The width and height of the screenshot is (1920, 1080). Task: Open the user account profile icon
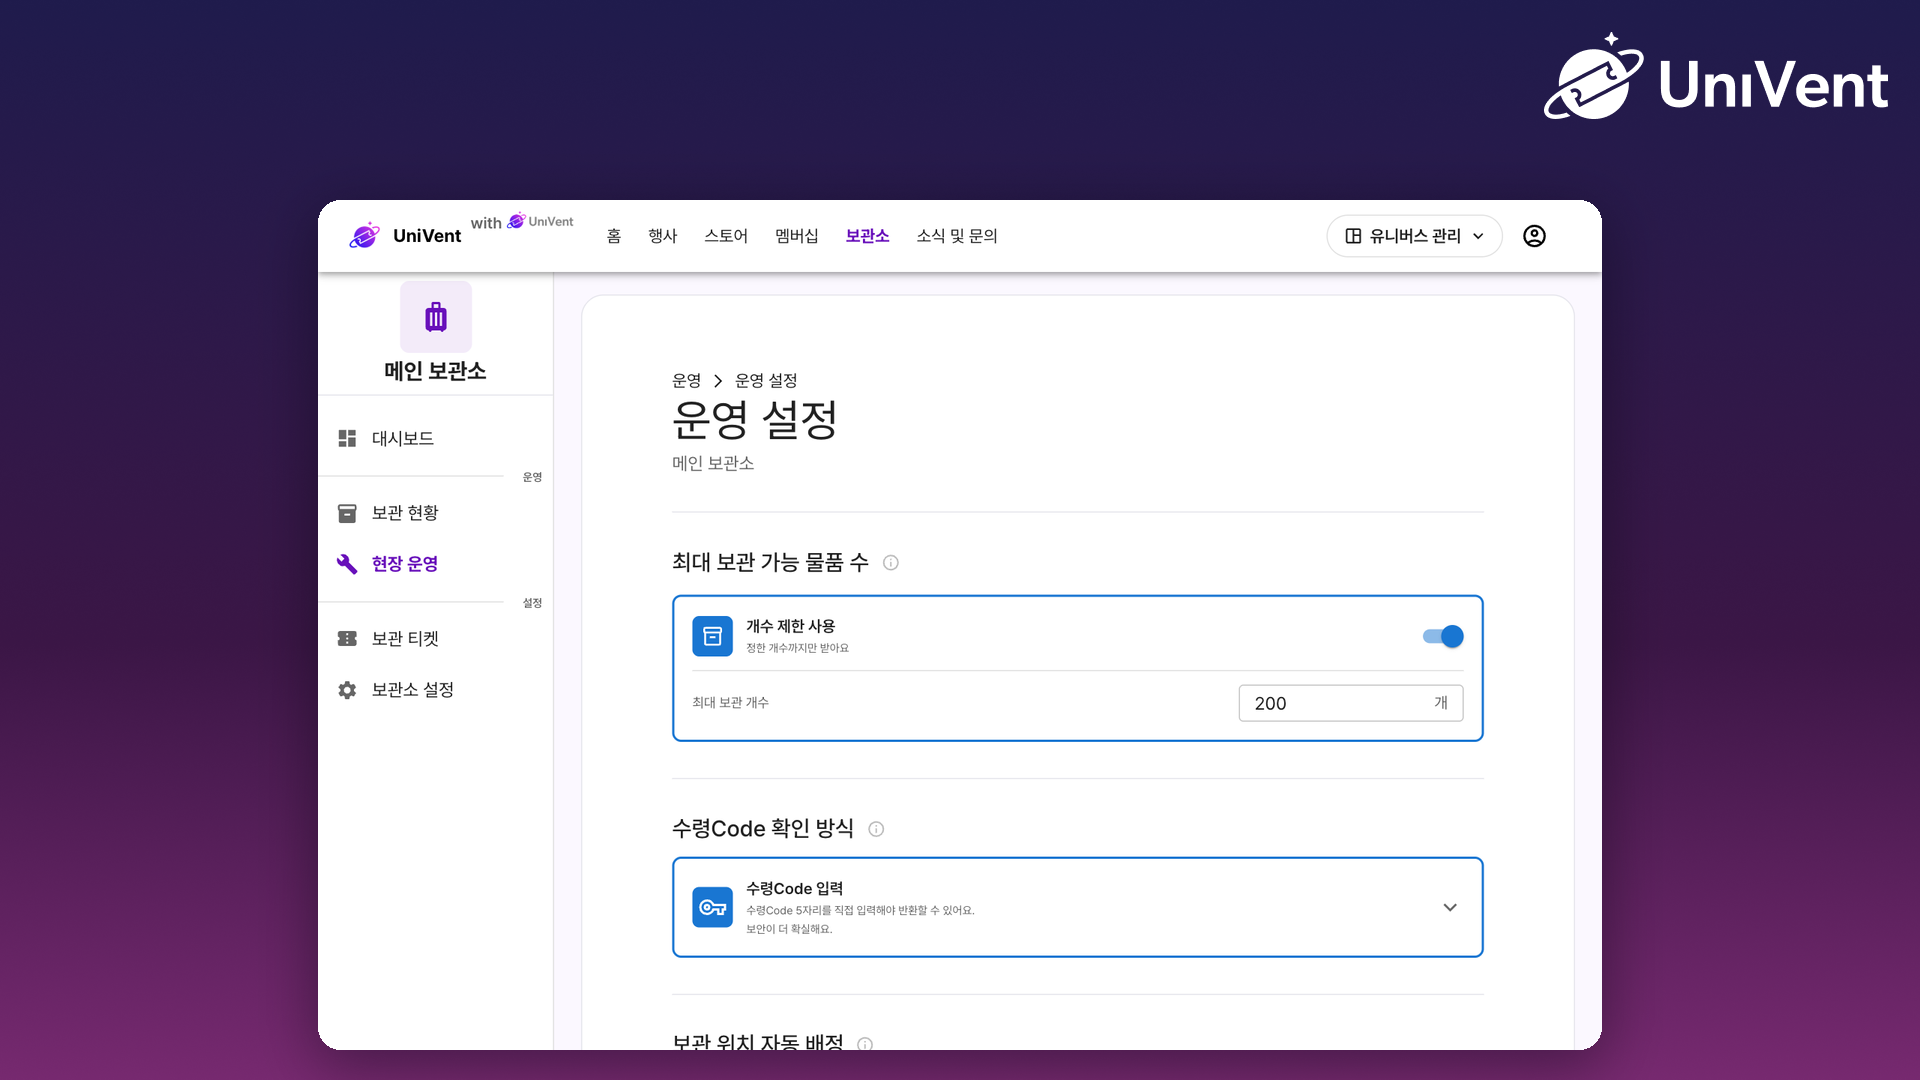(x=1534, y=236)
